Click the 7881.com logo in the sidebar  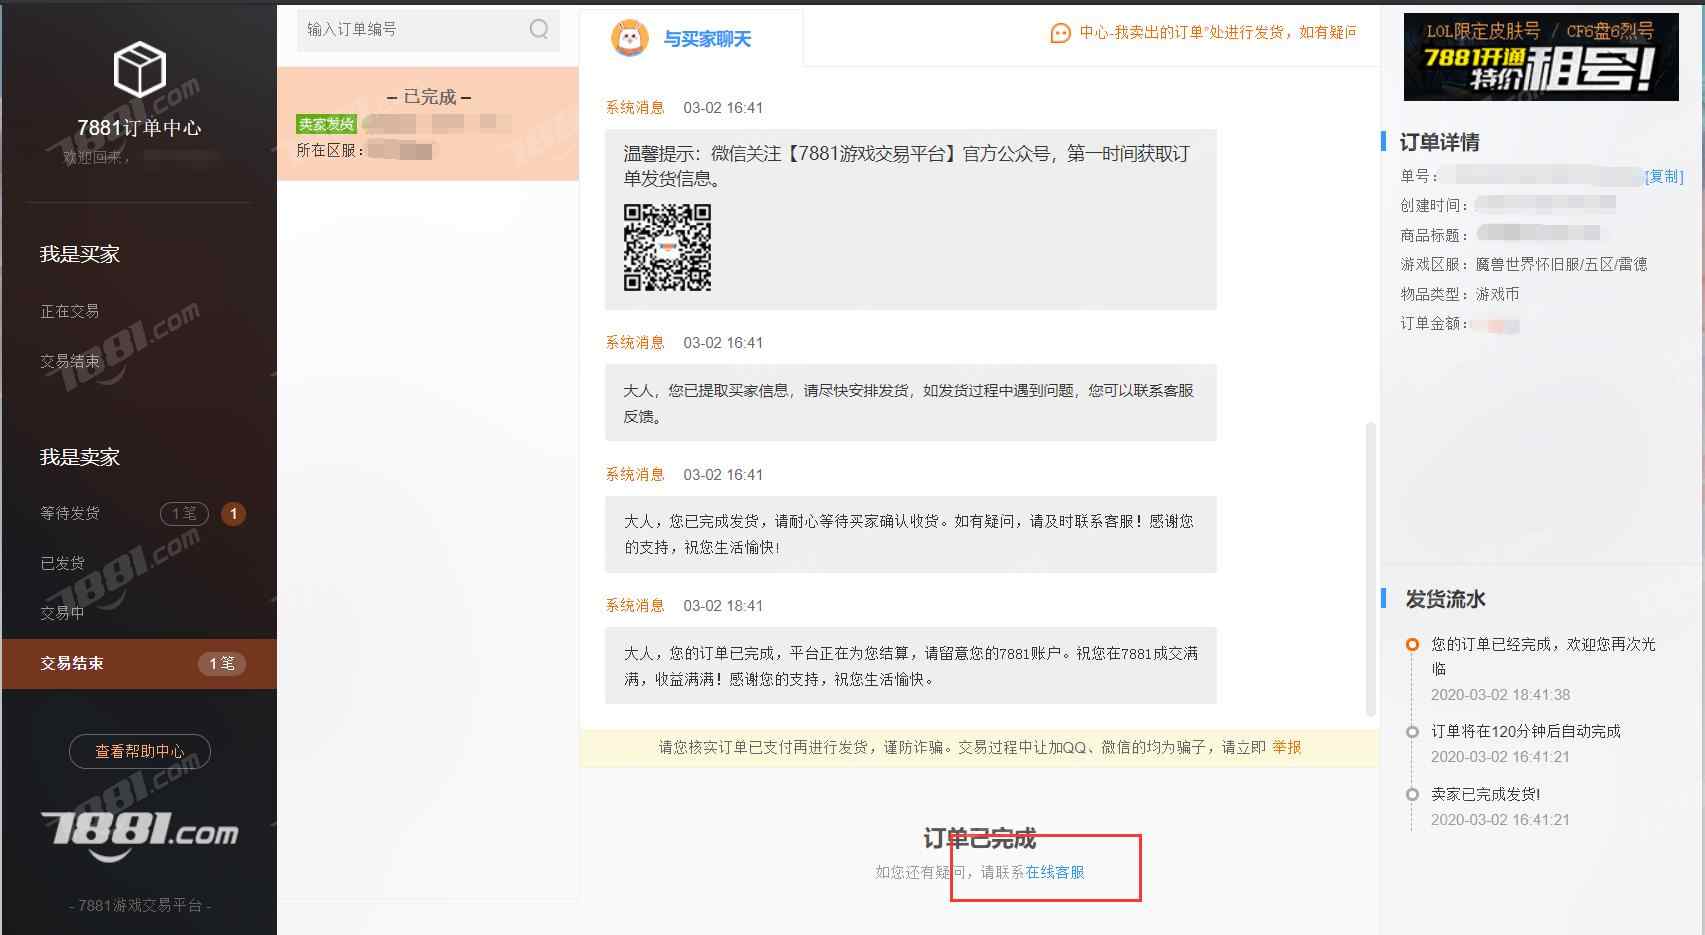pyautogui.click(x=139, y=835)
